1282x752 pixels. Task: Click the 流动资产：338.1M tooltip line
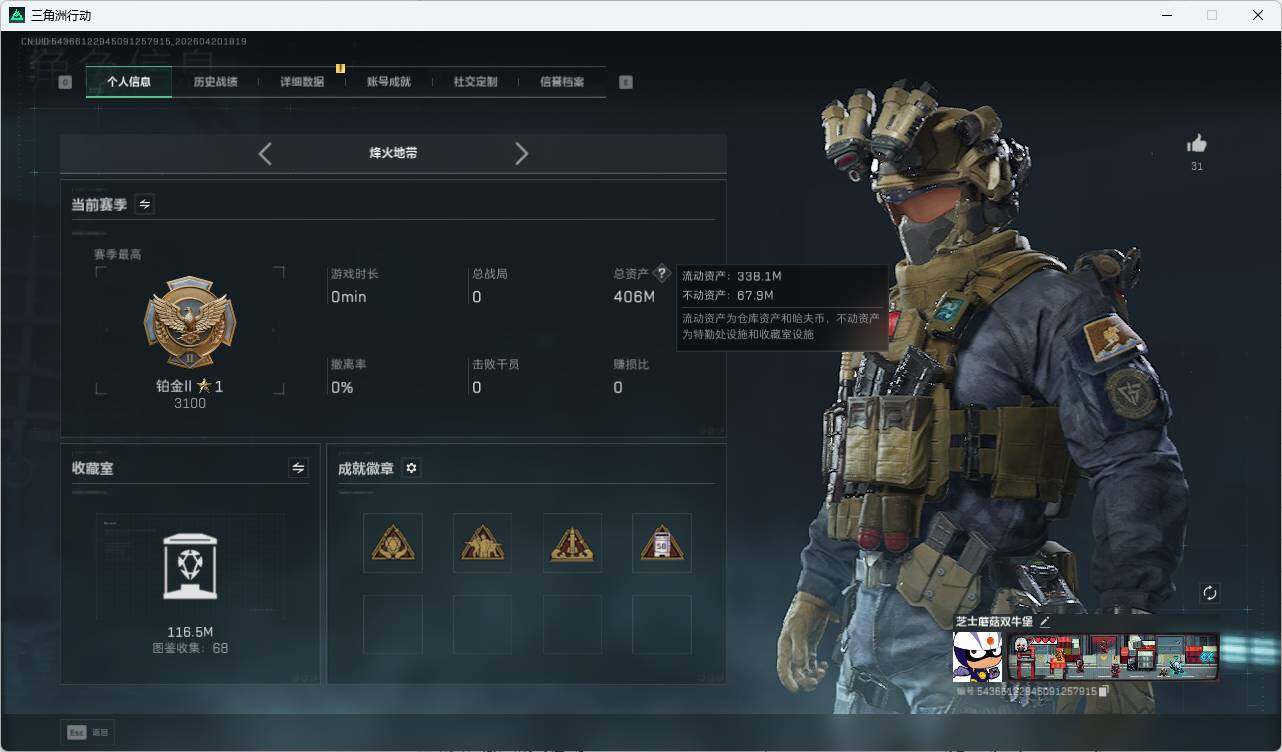coord(731,276)
